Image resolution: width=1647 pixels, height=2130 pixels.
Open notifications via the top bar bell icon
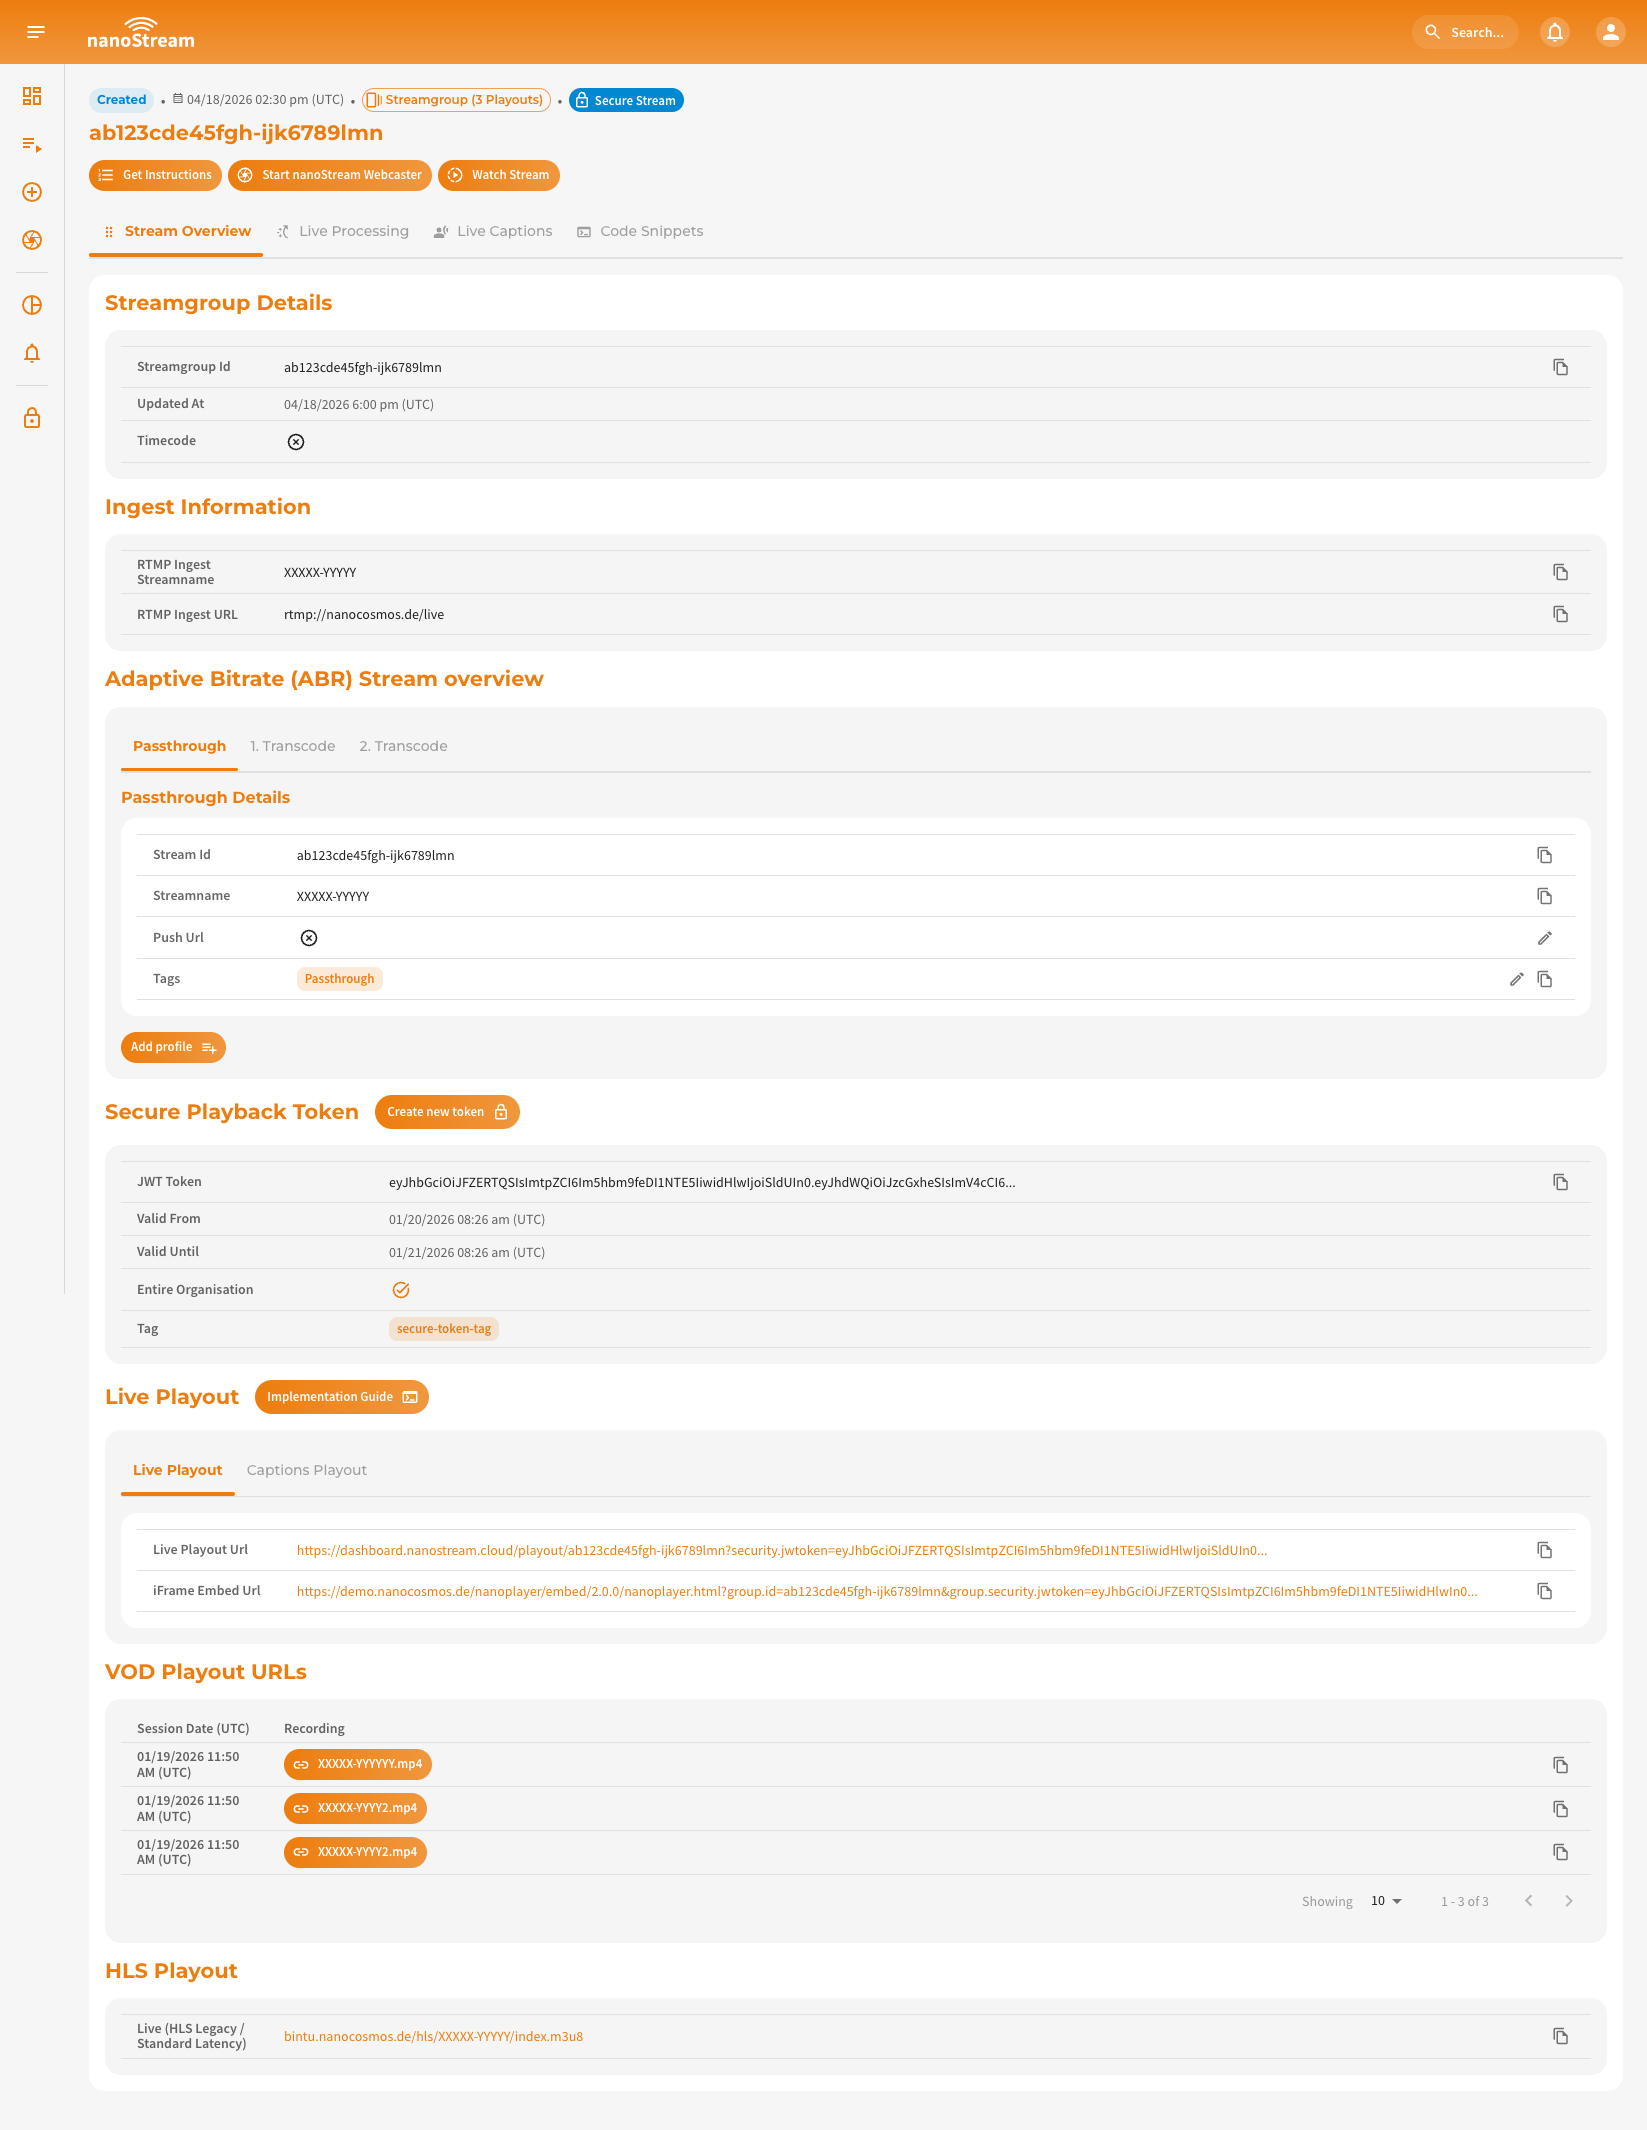(1554, 31)
